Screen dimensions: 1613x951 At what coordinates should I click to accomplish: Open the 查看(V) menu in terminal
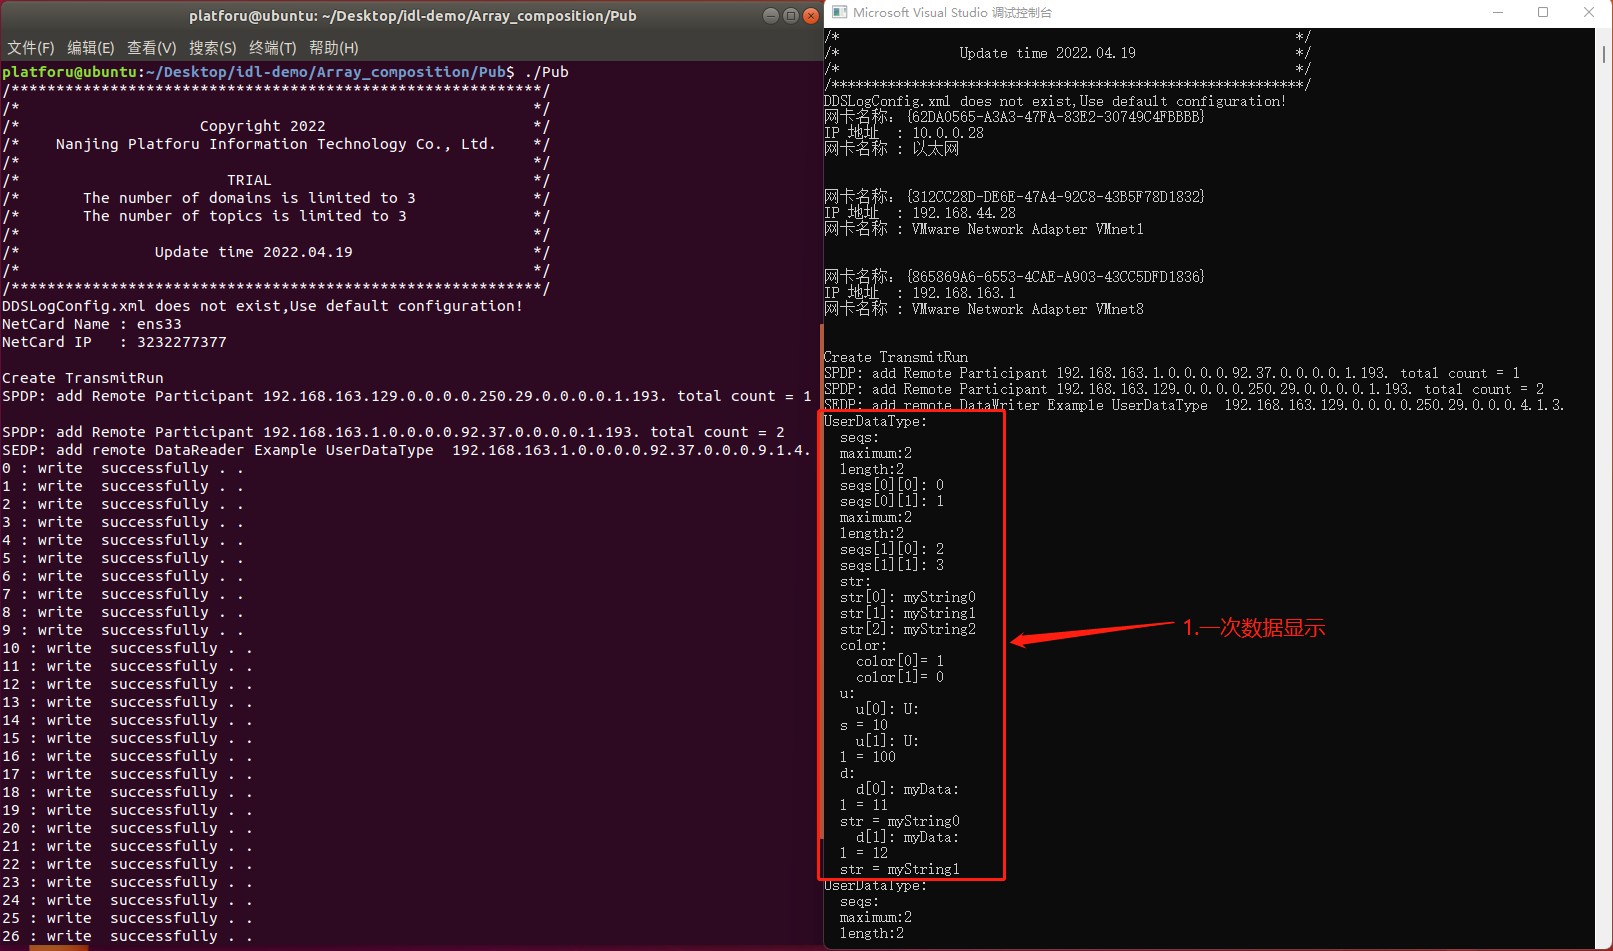pos(152,48)
